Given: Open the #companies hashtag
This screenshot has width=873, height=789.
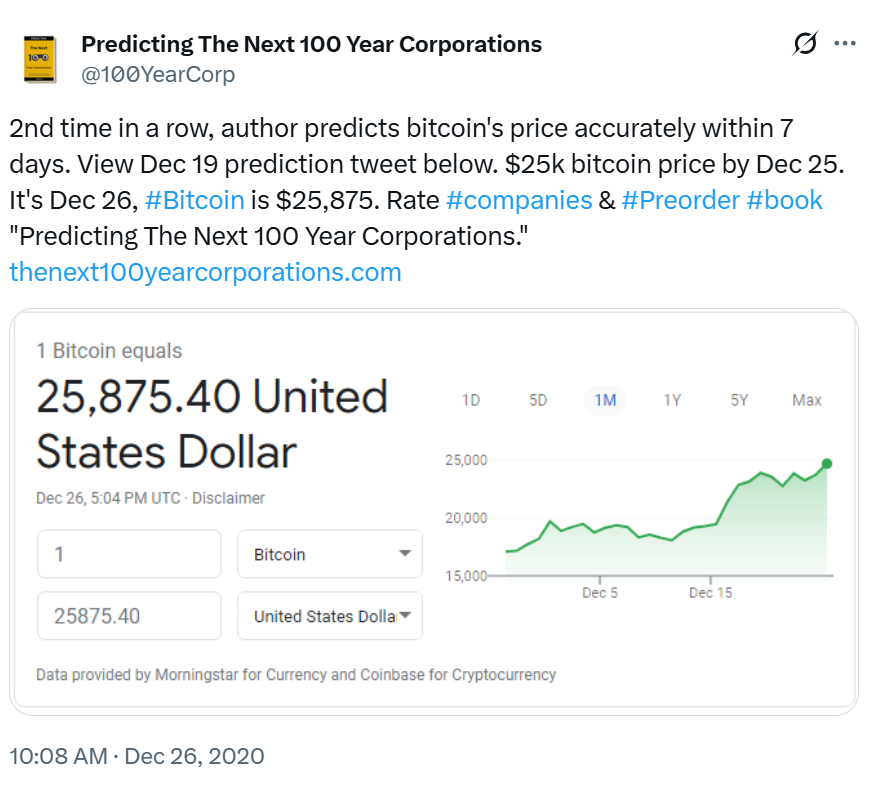Looking at the screenshot, I should tap(520, 200).
